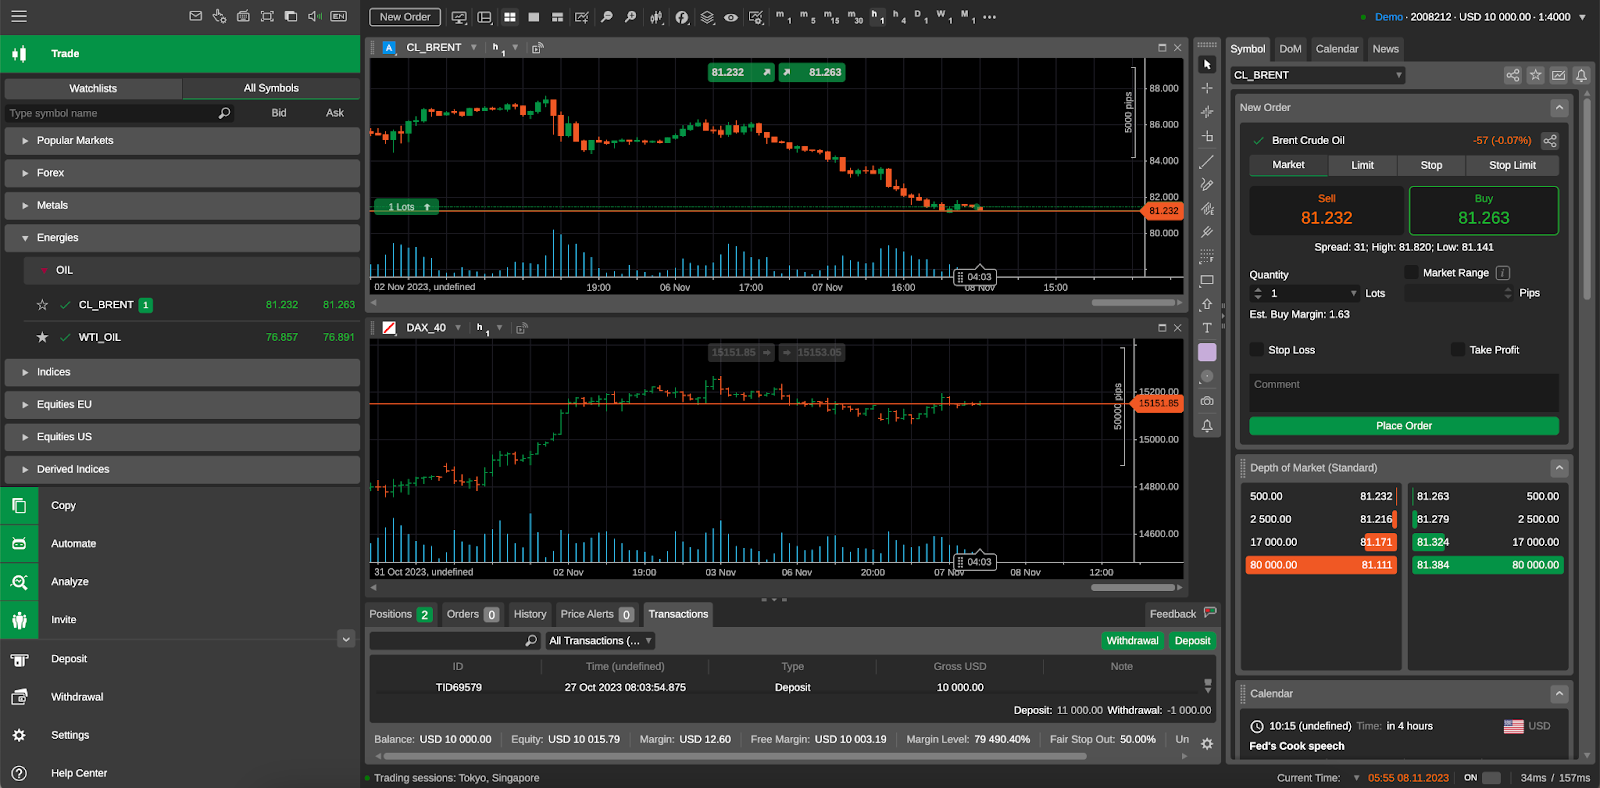Open the All Transactions filter dropdown
This screenshot has width=1600, height=788.
point(600,641)
